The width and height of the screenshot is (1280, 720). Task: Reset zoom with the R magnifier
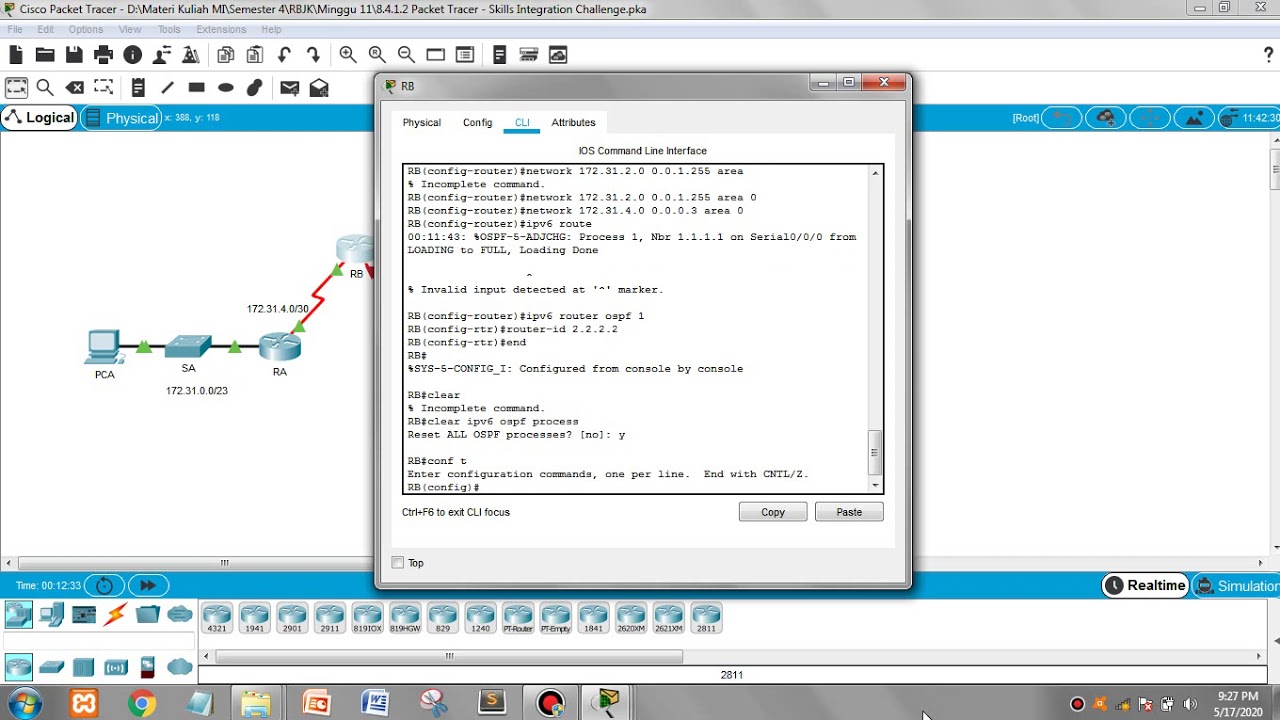(377, 55)
